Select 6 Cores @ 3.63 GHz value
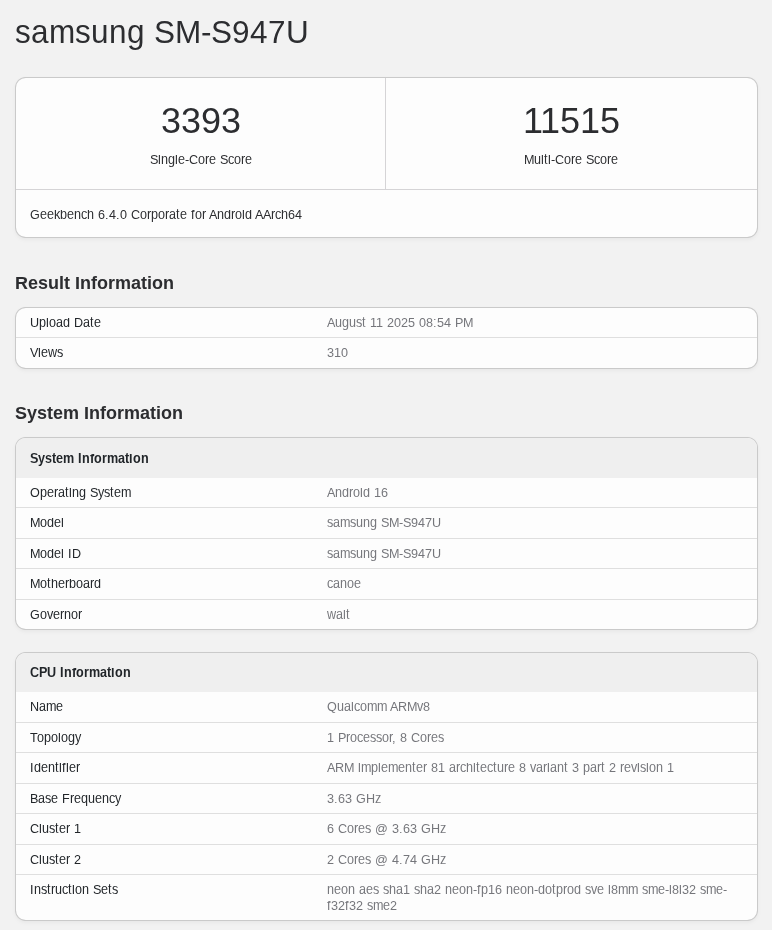The image size is (772, 930). (386, 829)
